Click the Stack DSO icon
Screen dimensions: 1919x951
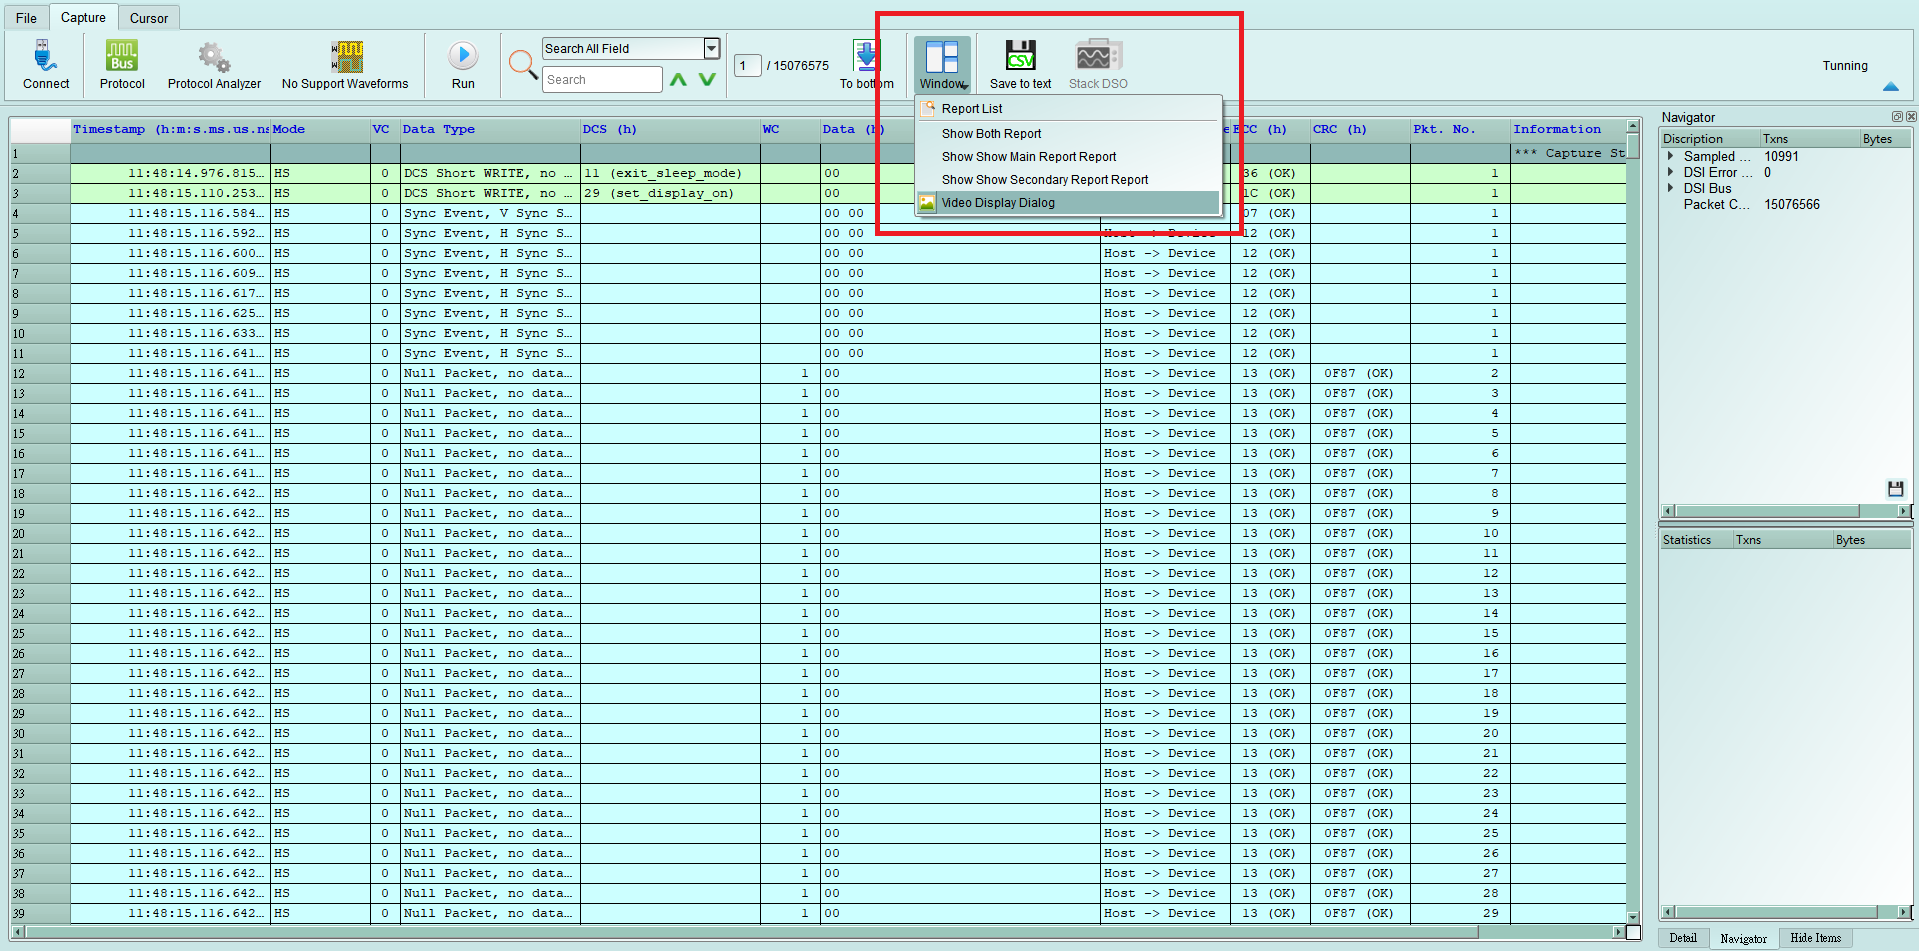coord(1098,56)
